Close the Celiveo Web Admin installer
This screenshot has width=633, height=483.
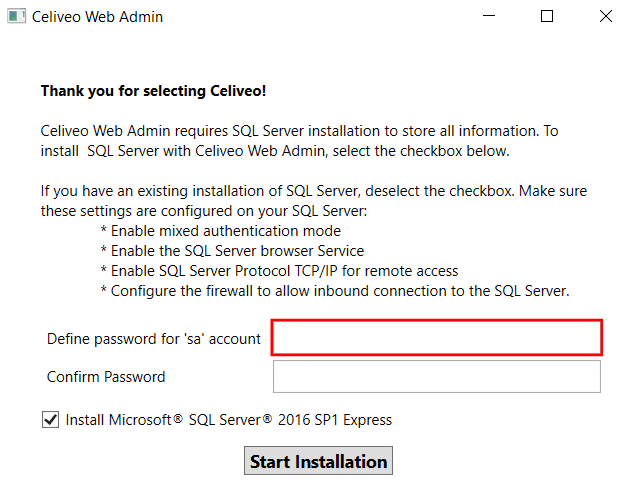(x=605, y=17)
